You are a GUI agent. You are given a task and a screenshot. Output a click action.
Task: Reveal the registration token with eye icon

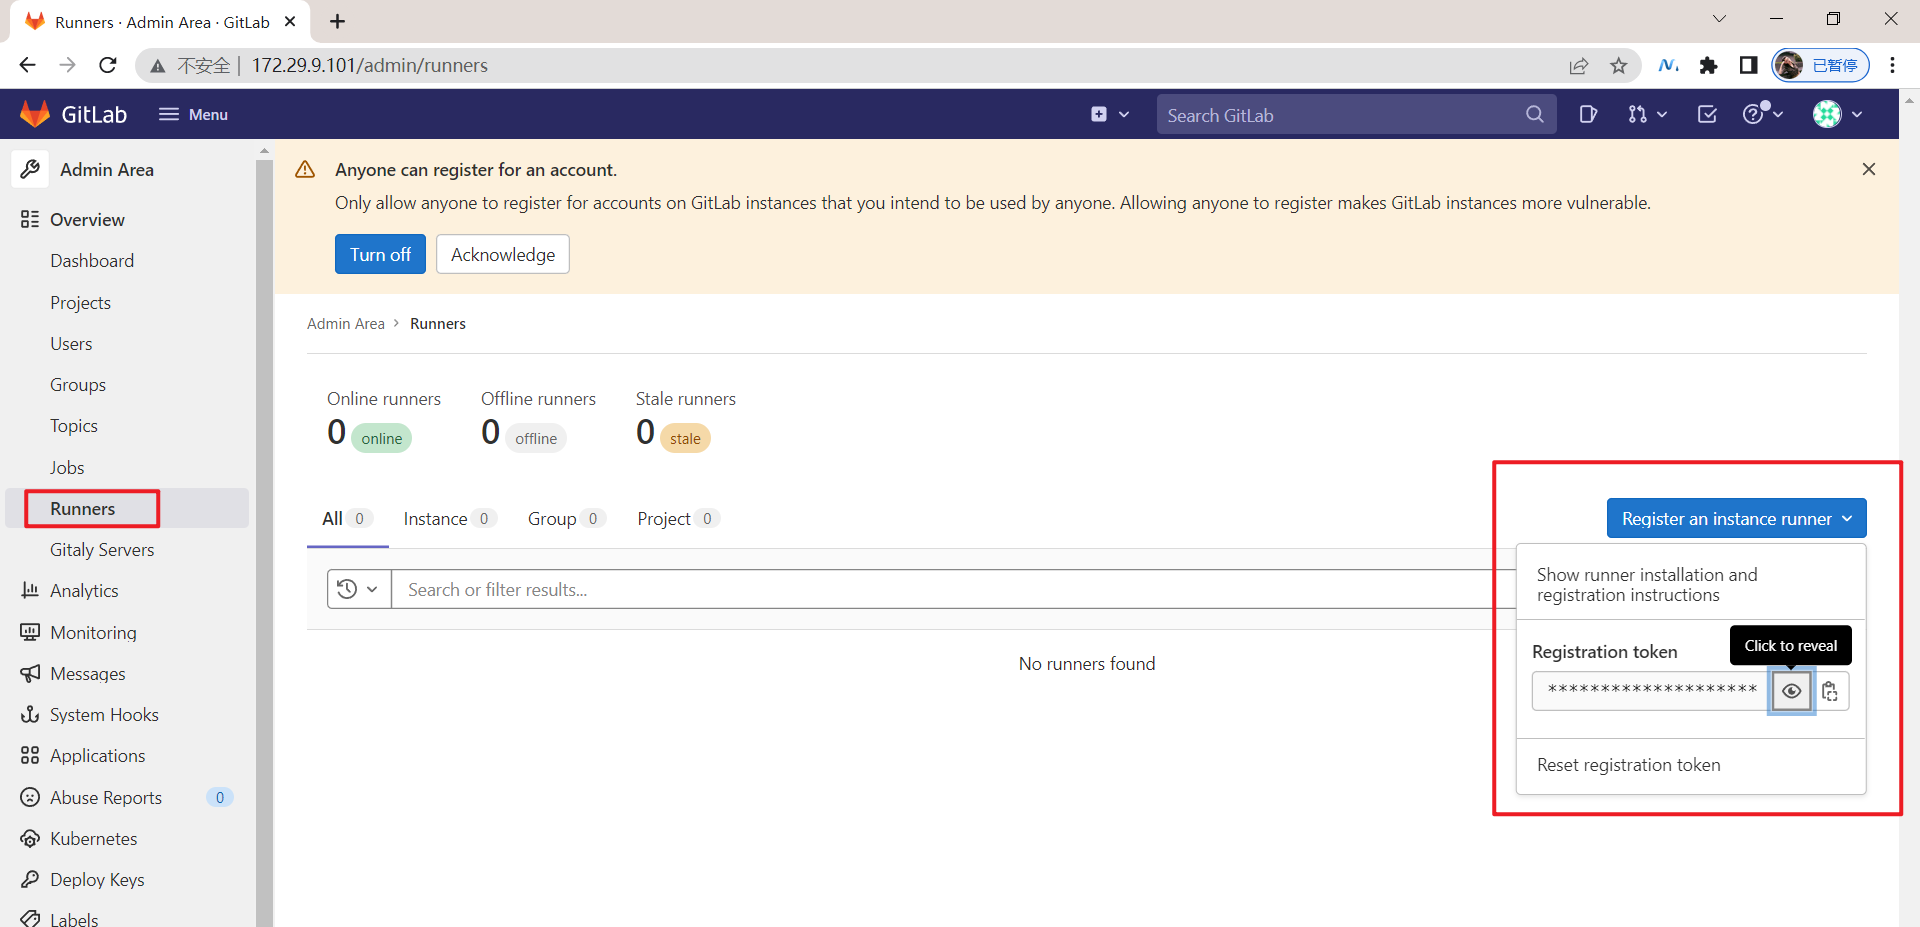[1791, 691]
